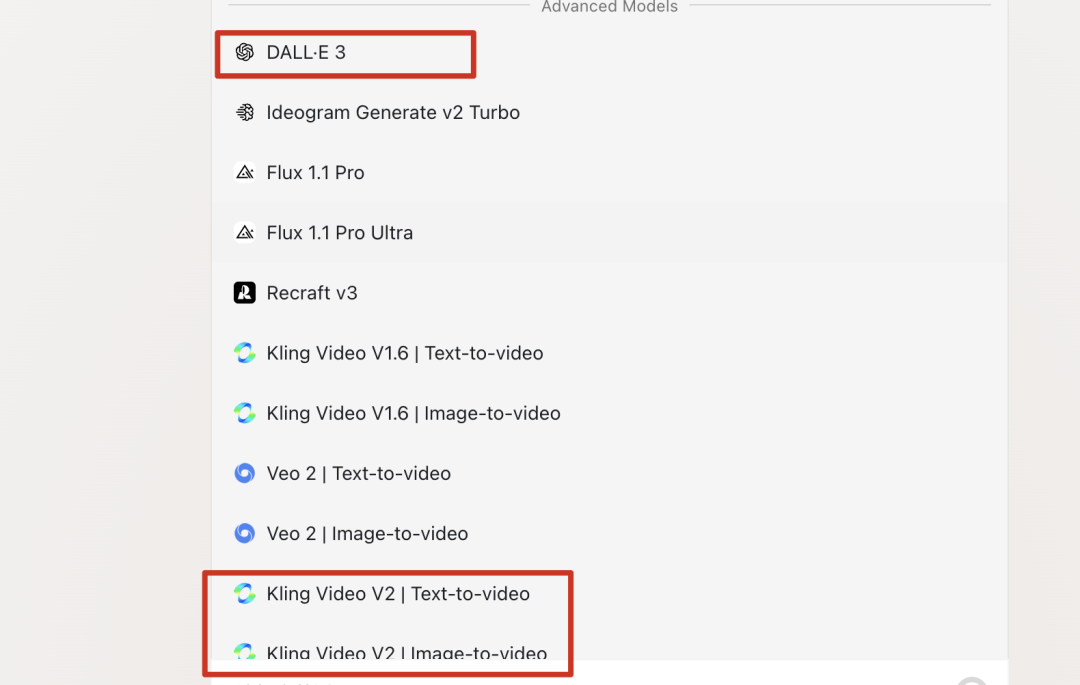Click the Flux 1.1 Pro Ultra triangle icon
The height and width of the screenshot is (685, 1080).
coord(245,233)
